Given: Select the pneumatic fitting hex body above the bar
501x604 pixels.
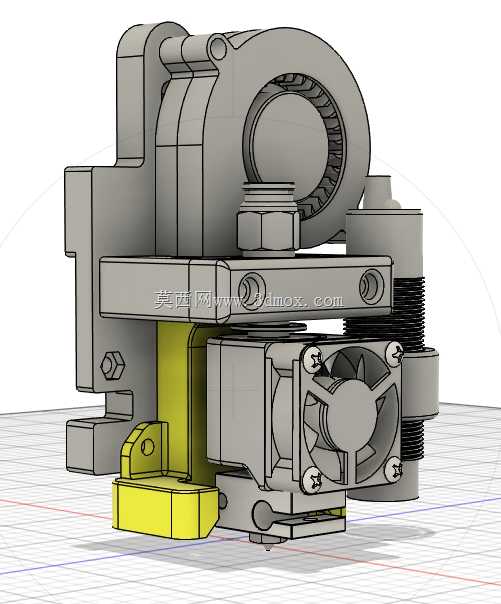Looking at the screenshot, I should click(x=268, y=233).
